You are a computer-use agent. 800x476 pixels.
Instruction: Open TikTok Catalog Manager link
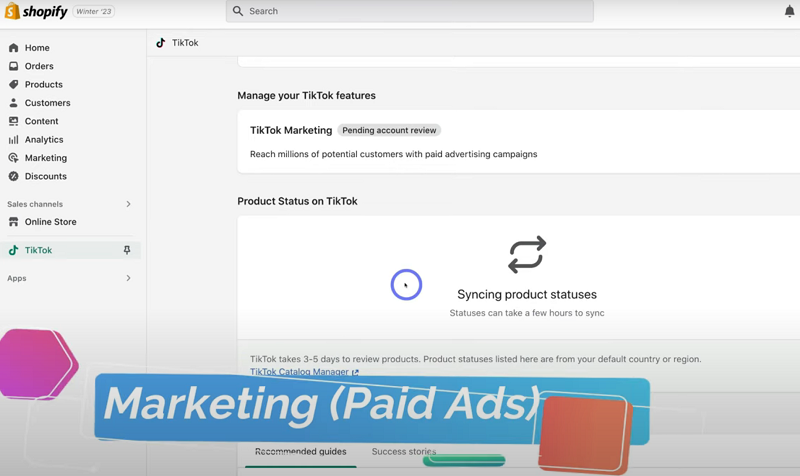pos(299,372)
